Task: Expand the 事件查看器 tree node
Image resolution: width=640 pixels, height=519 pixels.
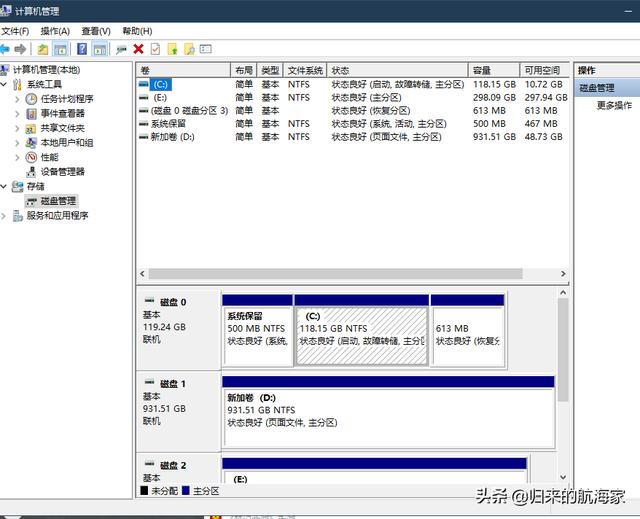Action: tap(17, 114)
